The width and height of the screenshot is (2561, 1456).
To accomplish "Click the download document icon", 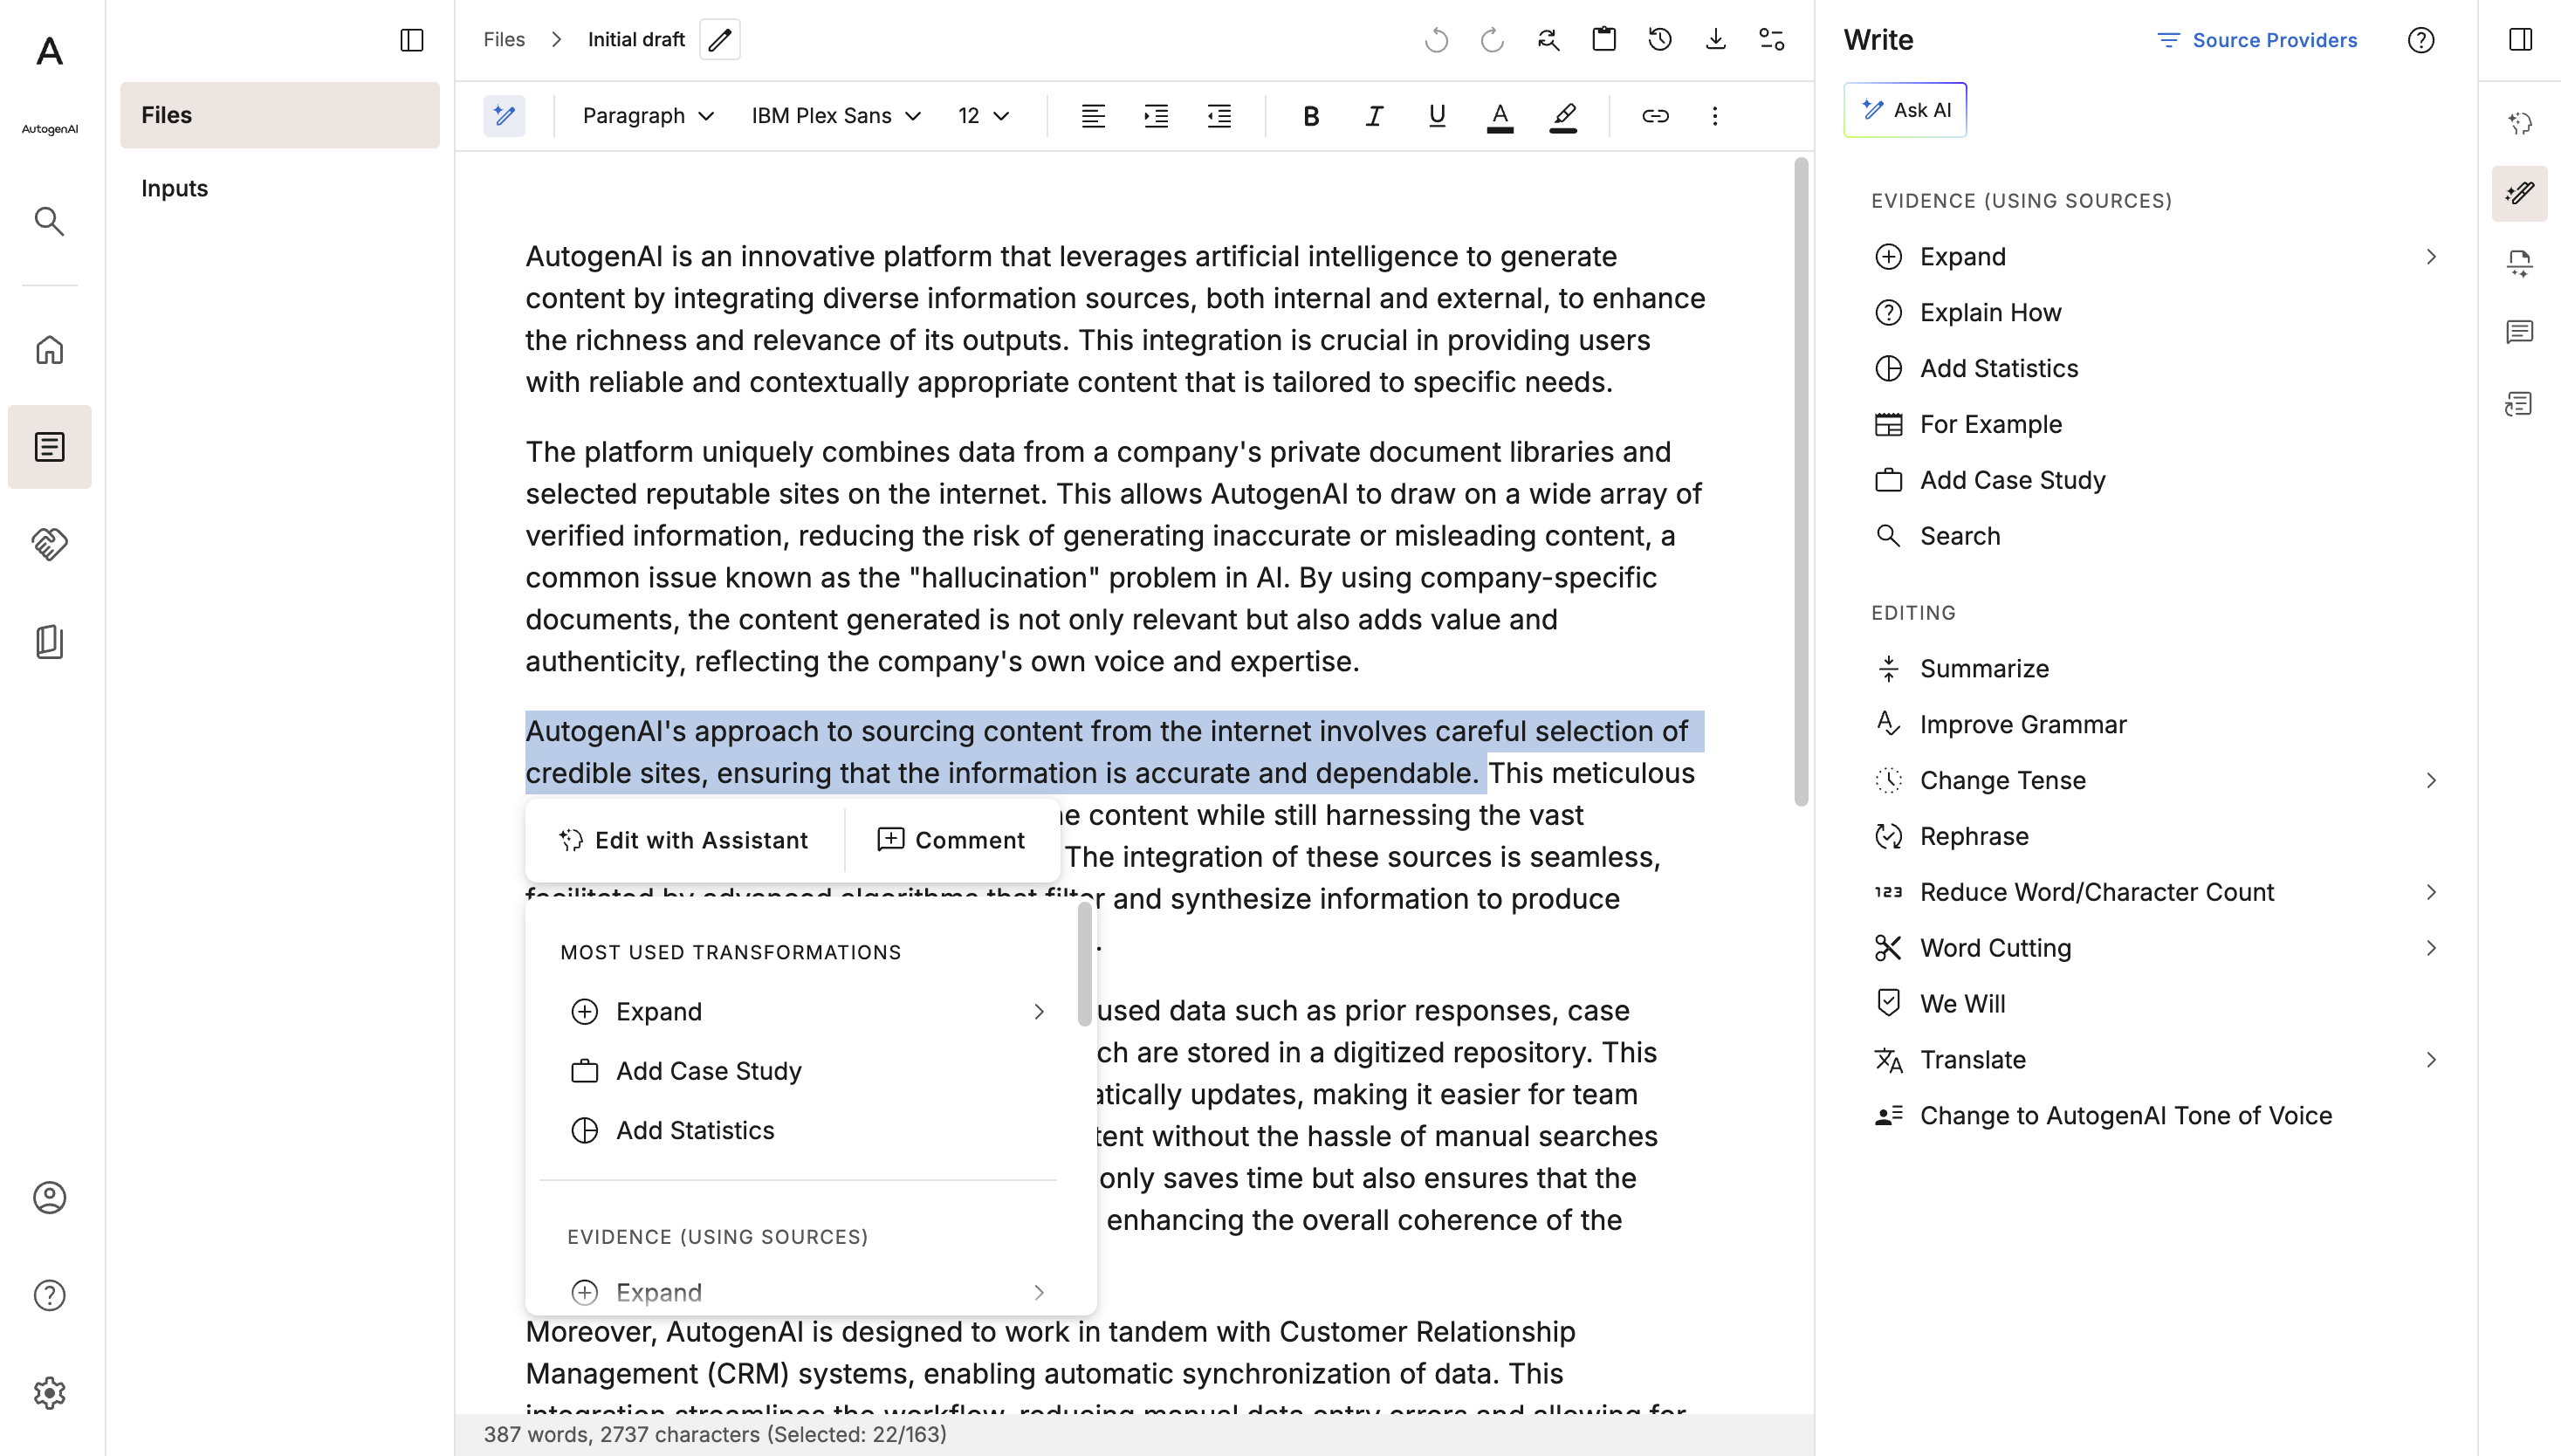I will (1716, 40).
